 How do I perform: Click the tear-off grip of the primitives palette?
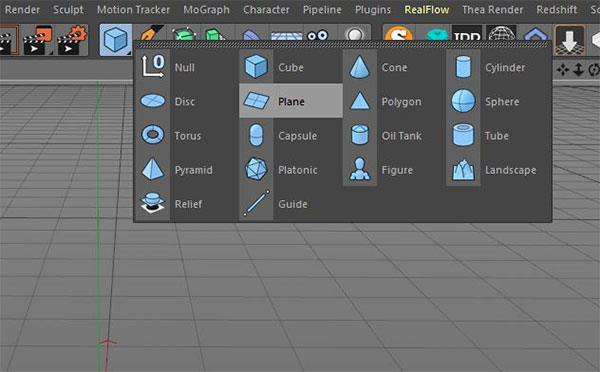(x=342, y=45)
